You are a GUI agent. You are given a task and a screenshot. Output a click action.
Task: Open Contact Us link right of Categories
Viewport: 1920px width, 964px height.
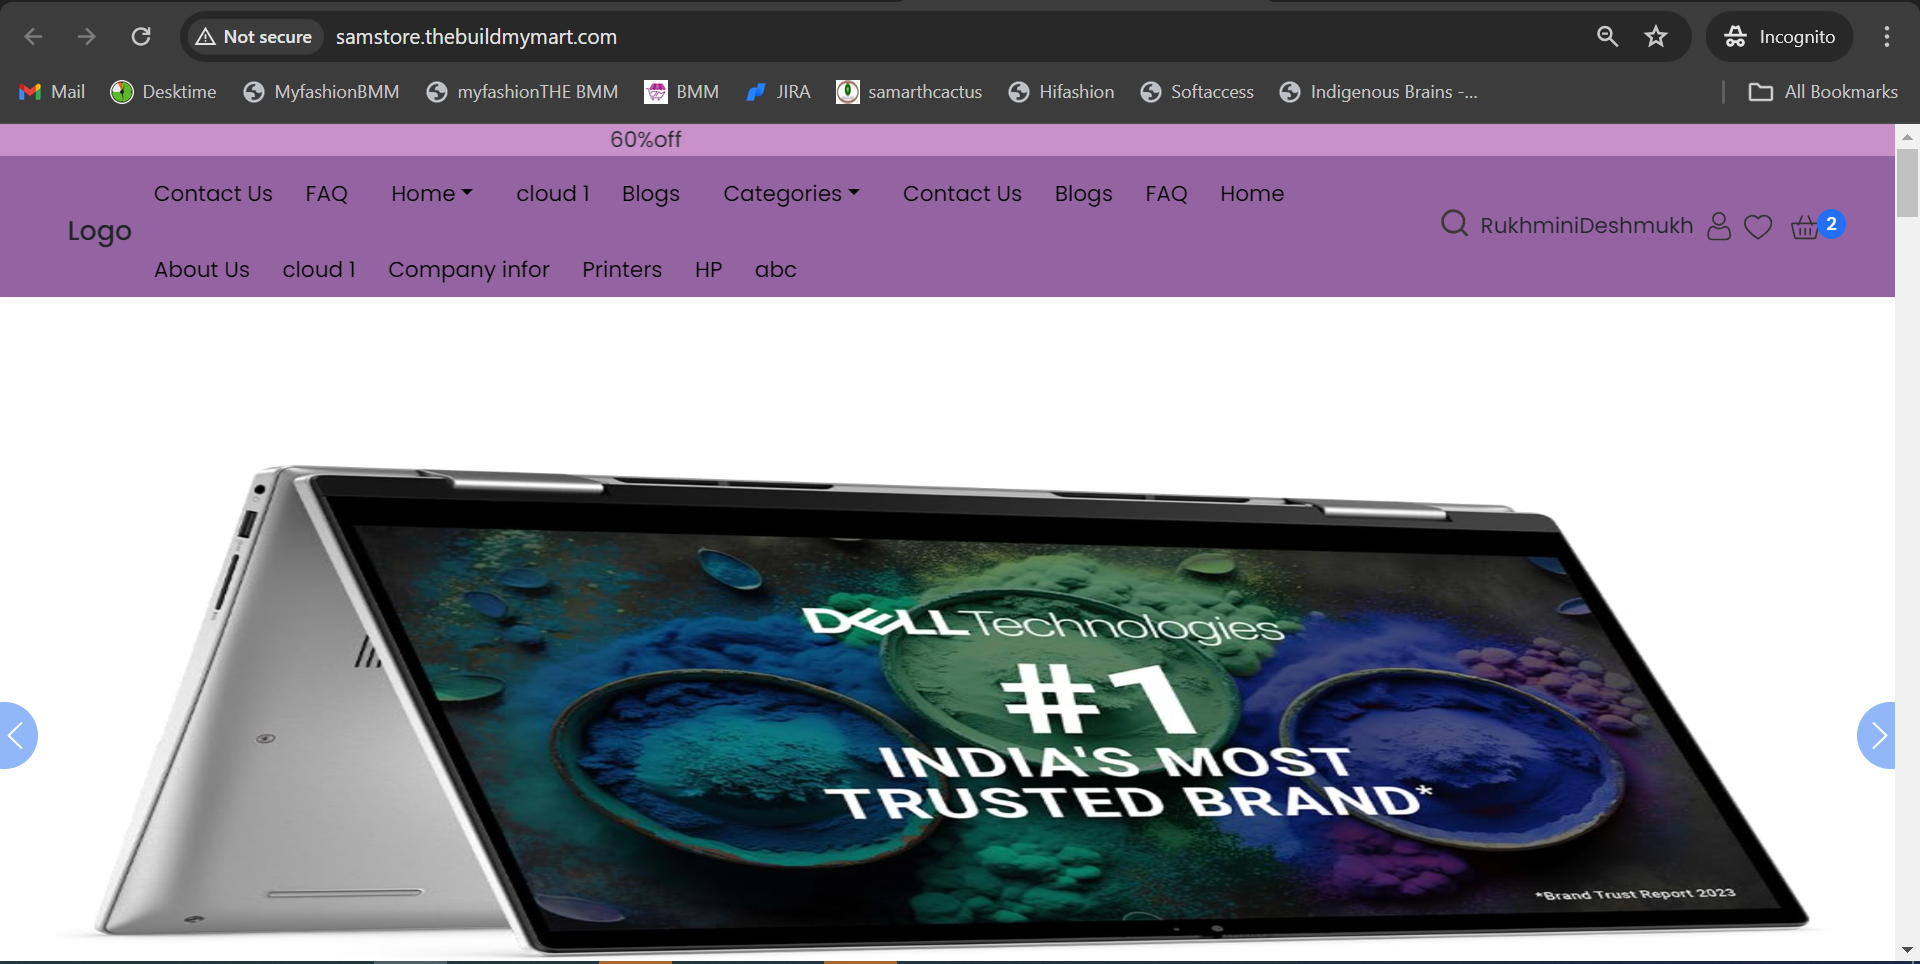[x=962, y=194]
